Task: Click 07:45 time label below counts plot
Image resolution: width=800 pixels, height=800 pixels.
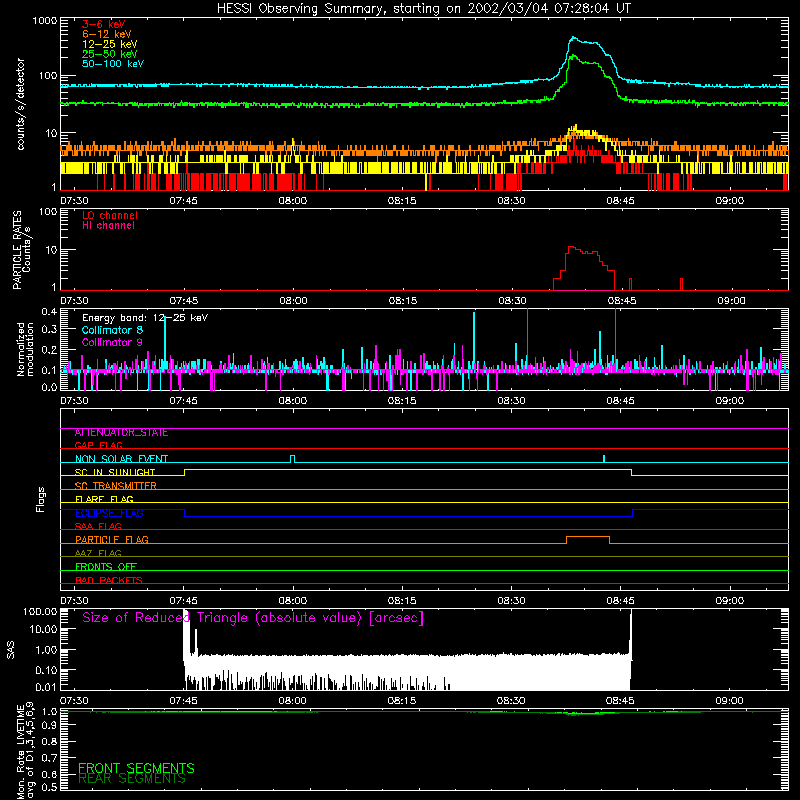Action: 184,201
